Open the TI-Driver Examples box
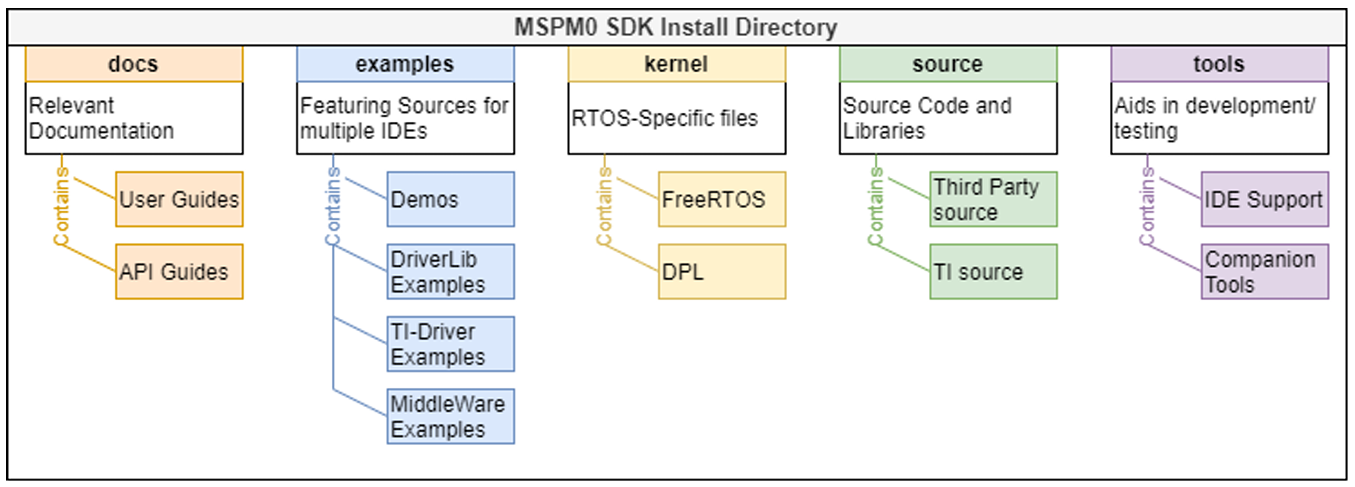Image resolution: width=1355 pixels, height=487 pixels. [x=451, y=344]
